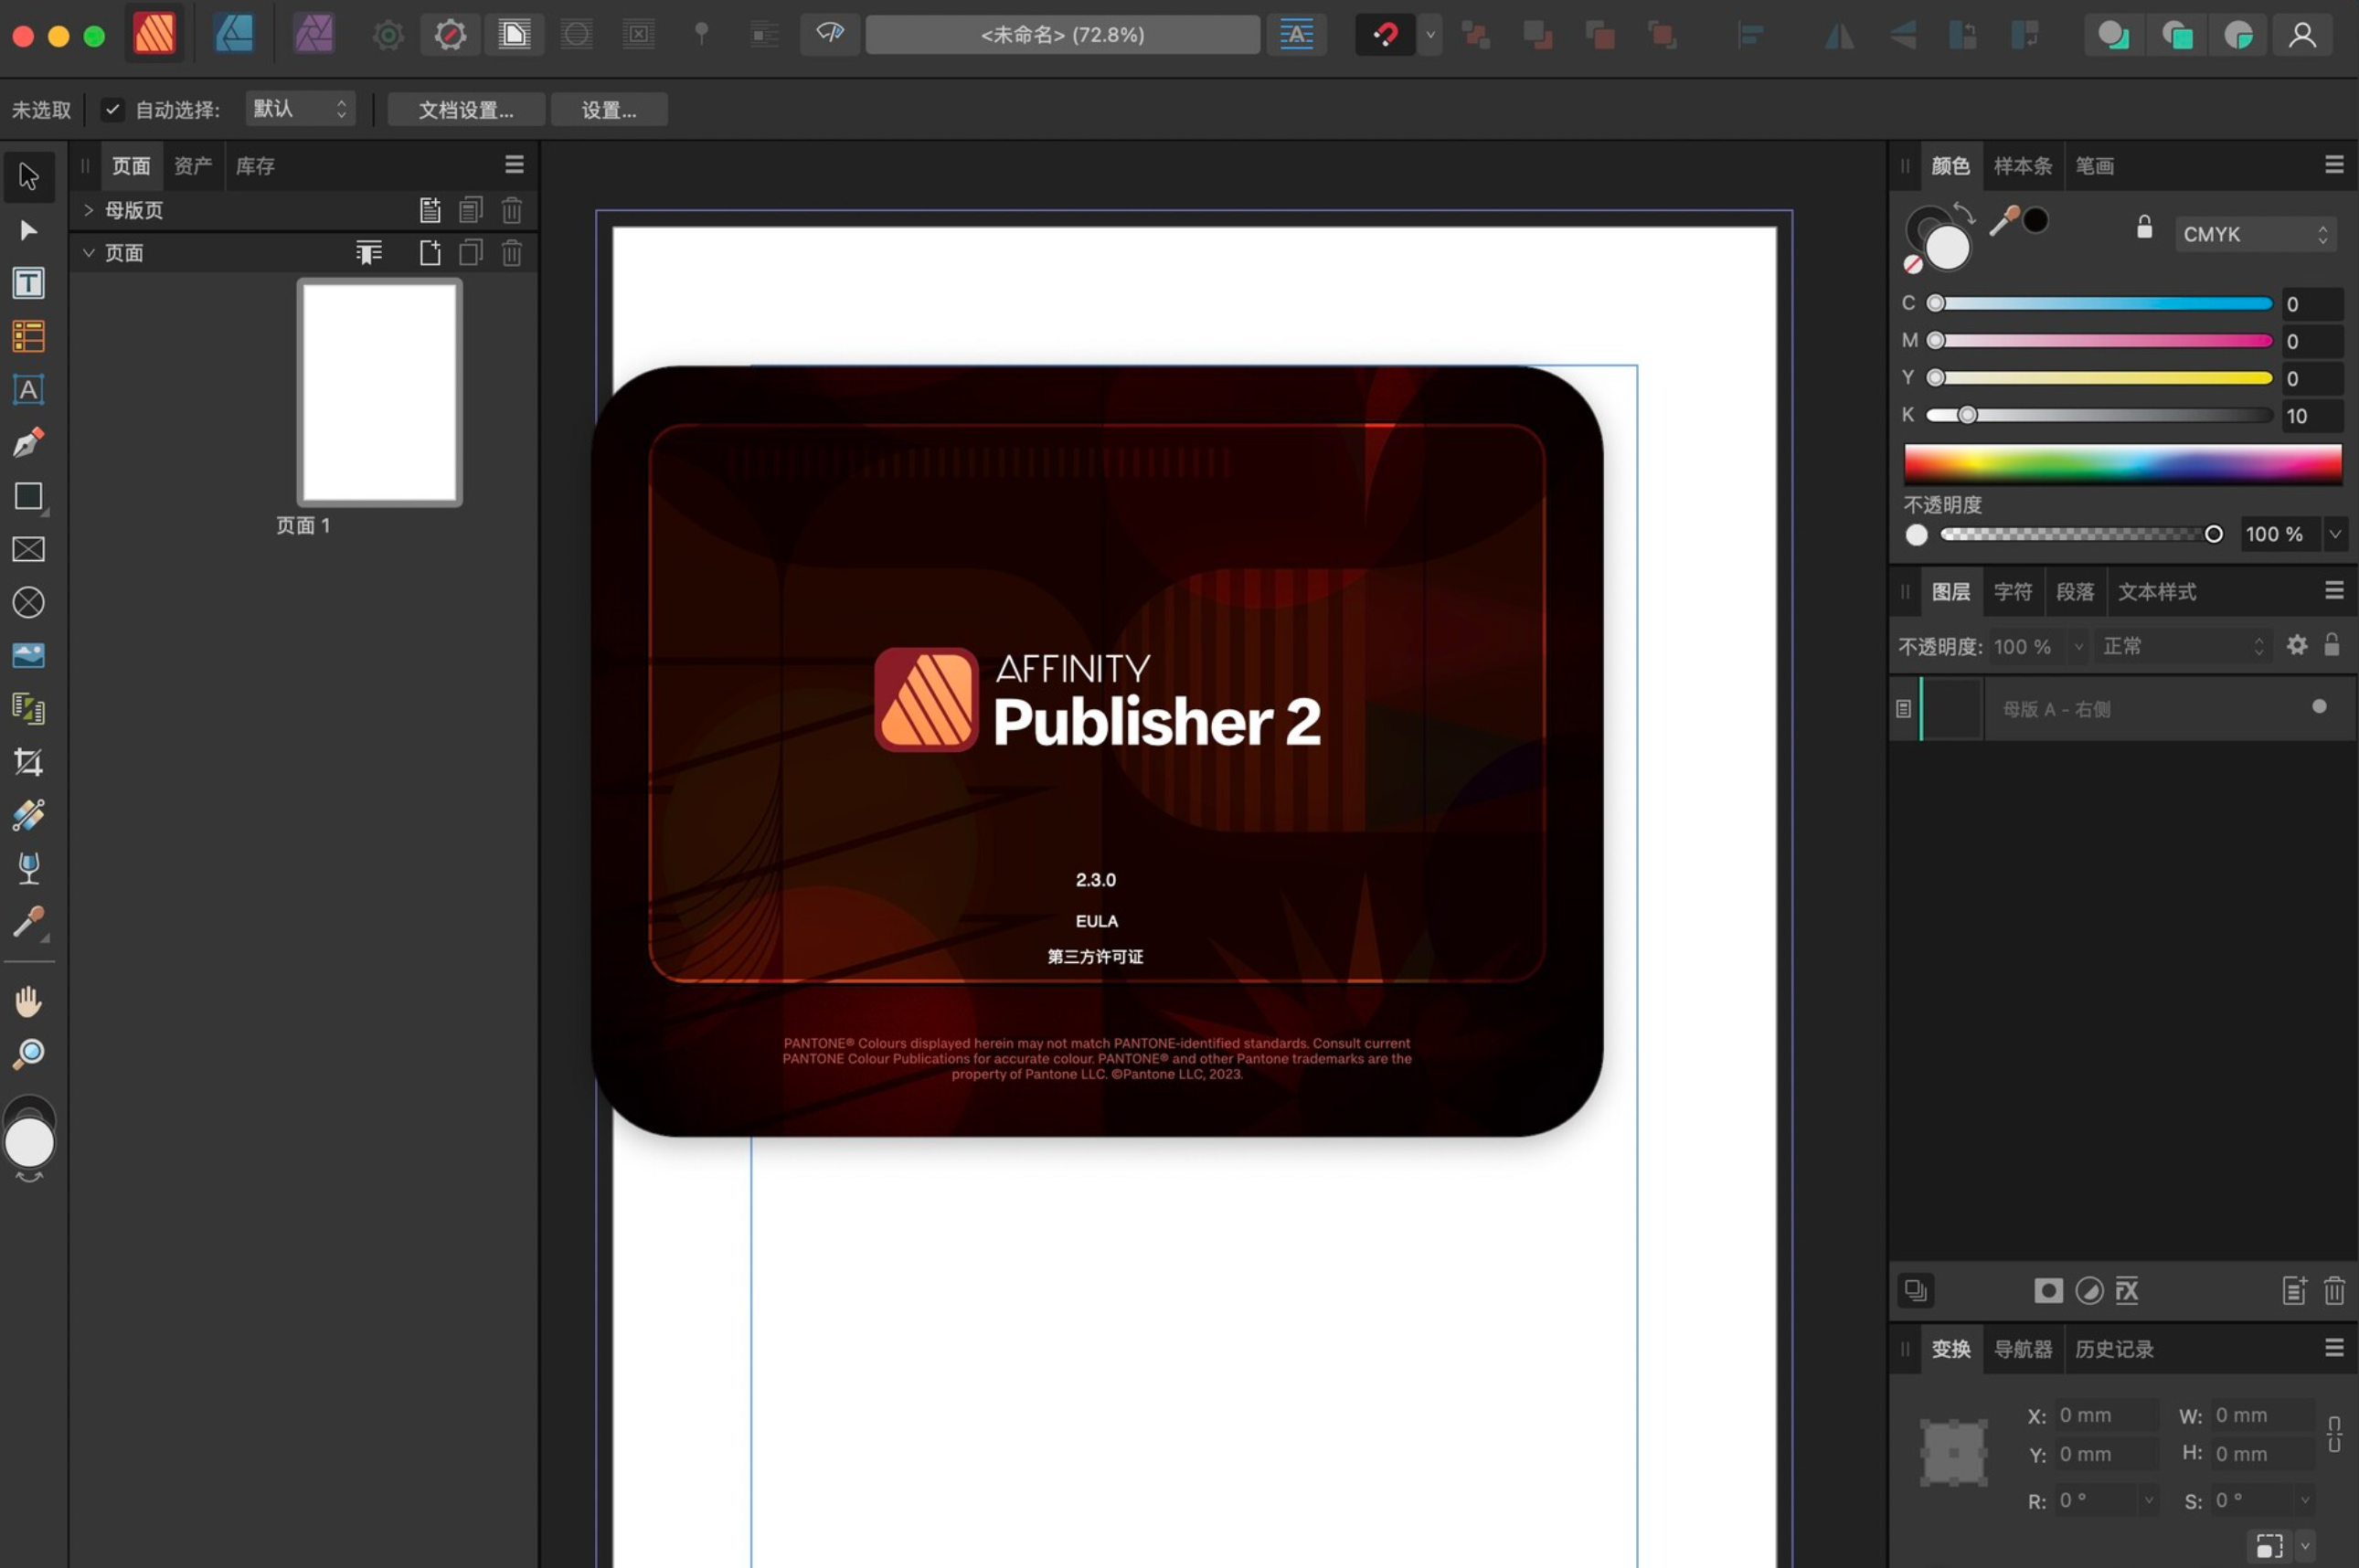This screenshot has height=1568, width=2359.
Task: Select the Table tool
Action: click(x=28, y=336)
